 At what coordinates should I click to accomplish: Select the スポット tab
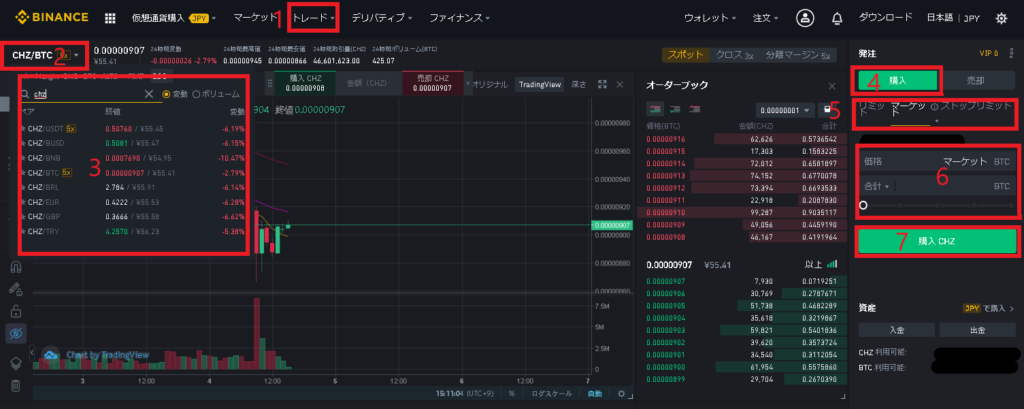pyautogui.click(x=686, y=55)
